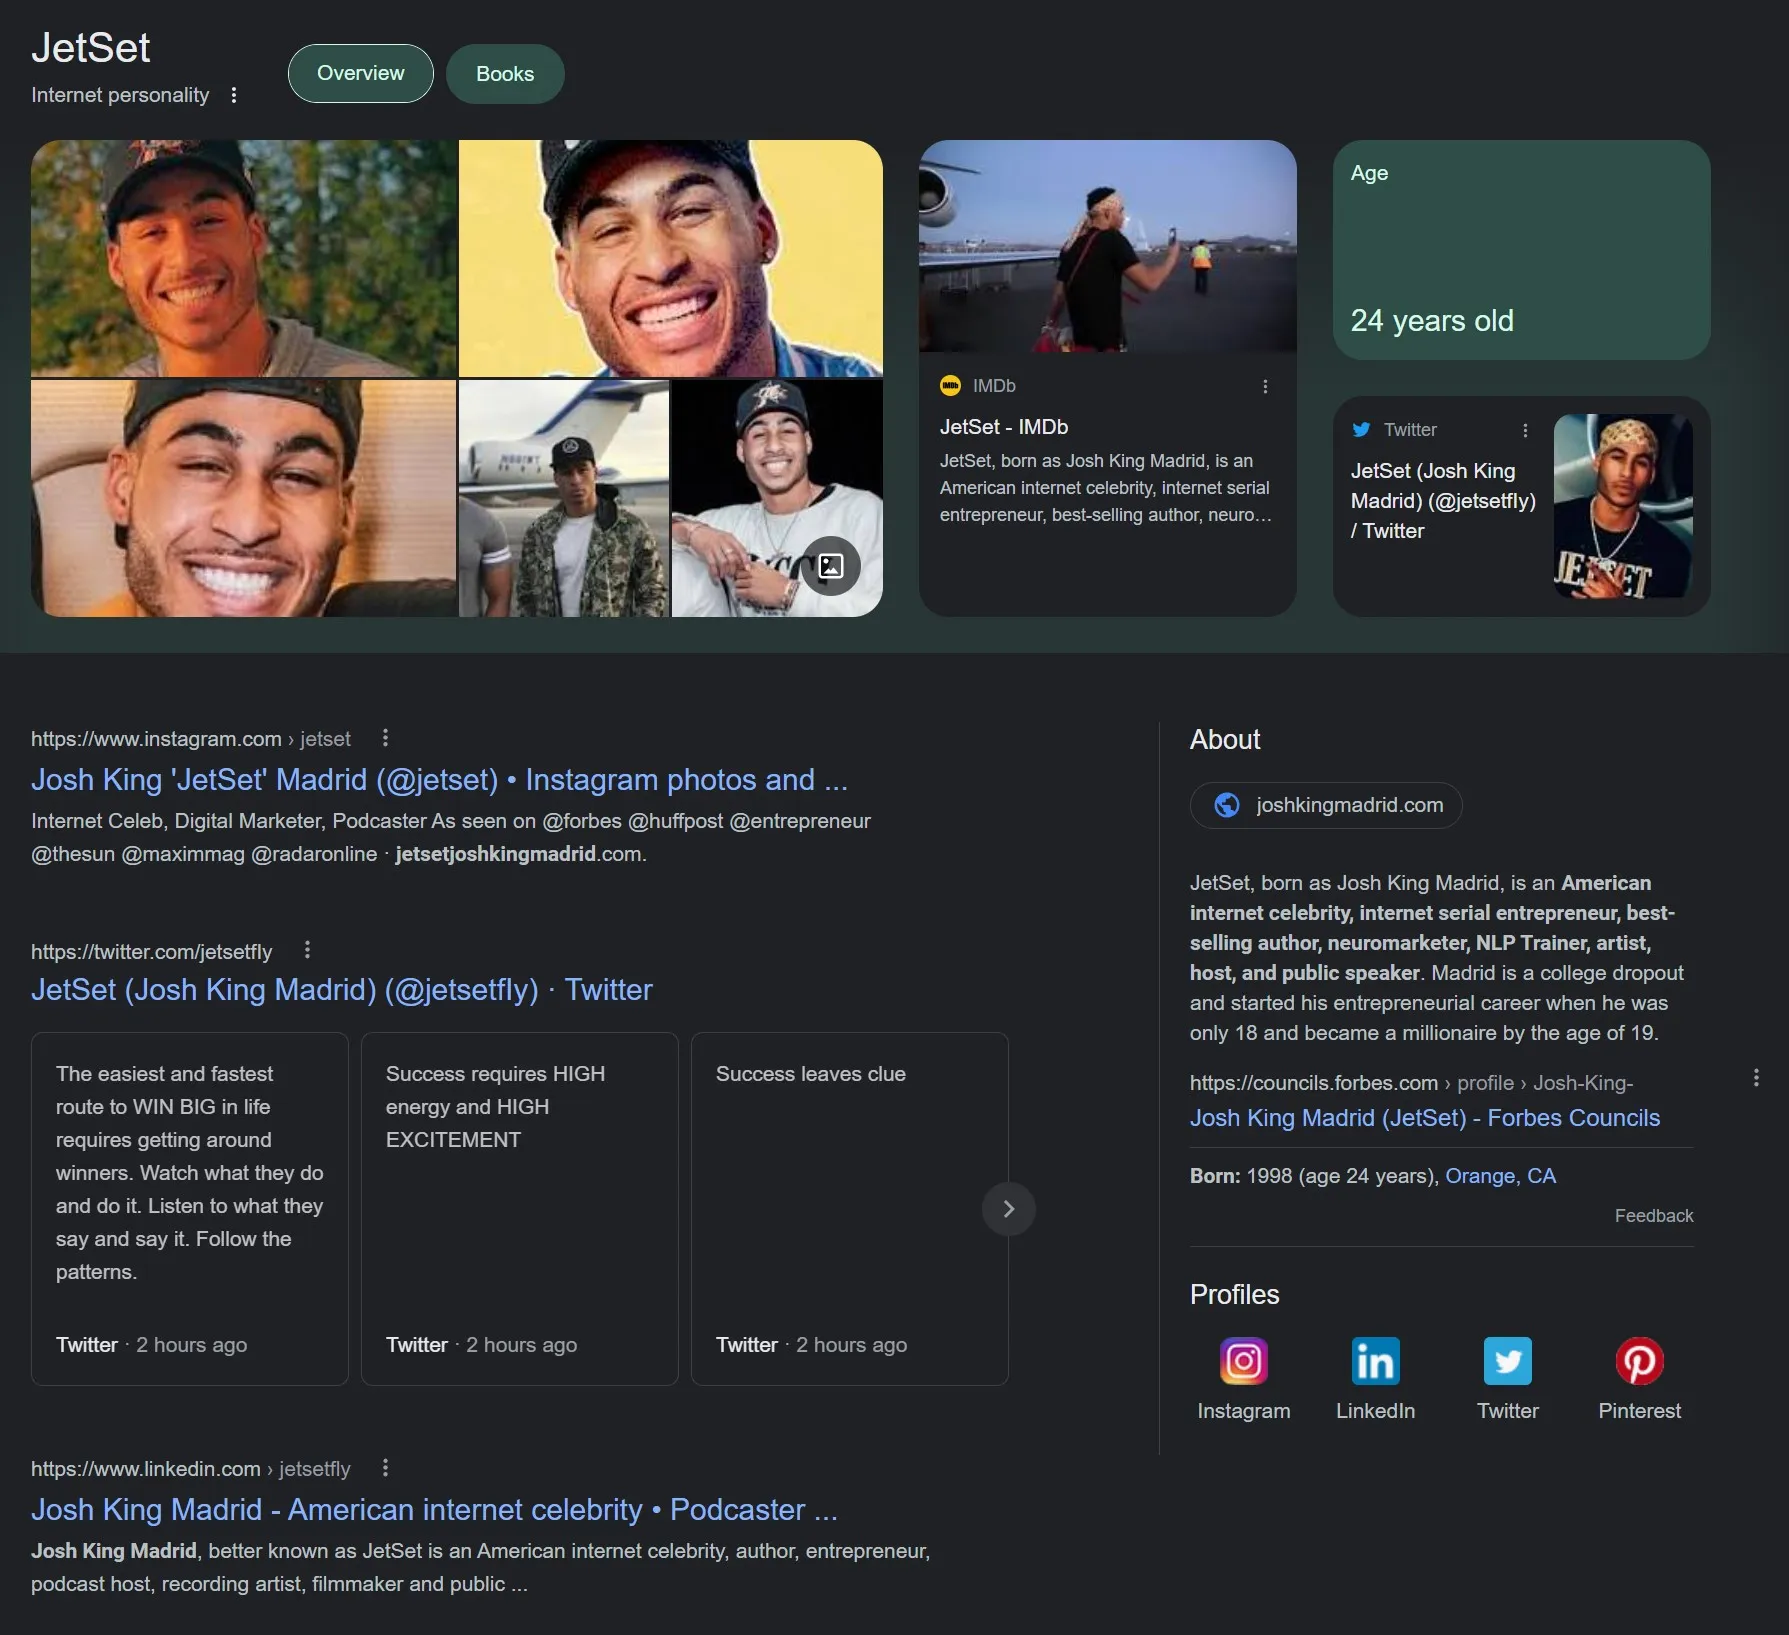Visit the joshkingmadrid.com website button
The image size is (1789, 1635).
tap(1326, 805)
